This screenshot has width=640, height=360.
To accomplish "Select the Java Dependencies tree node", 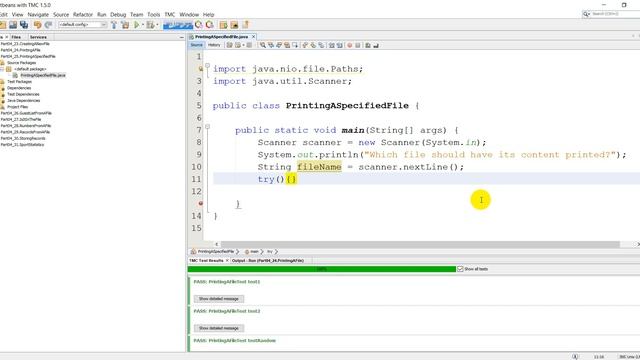I will (23, 100).
